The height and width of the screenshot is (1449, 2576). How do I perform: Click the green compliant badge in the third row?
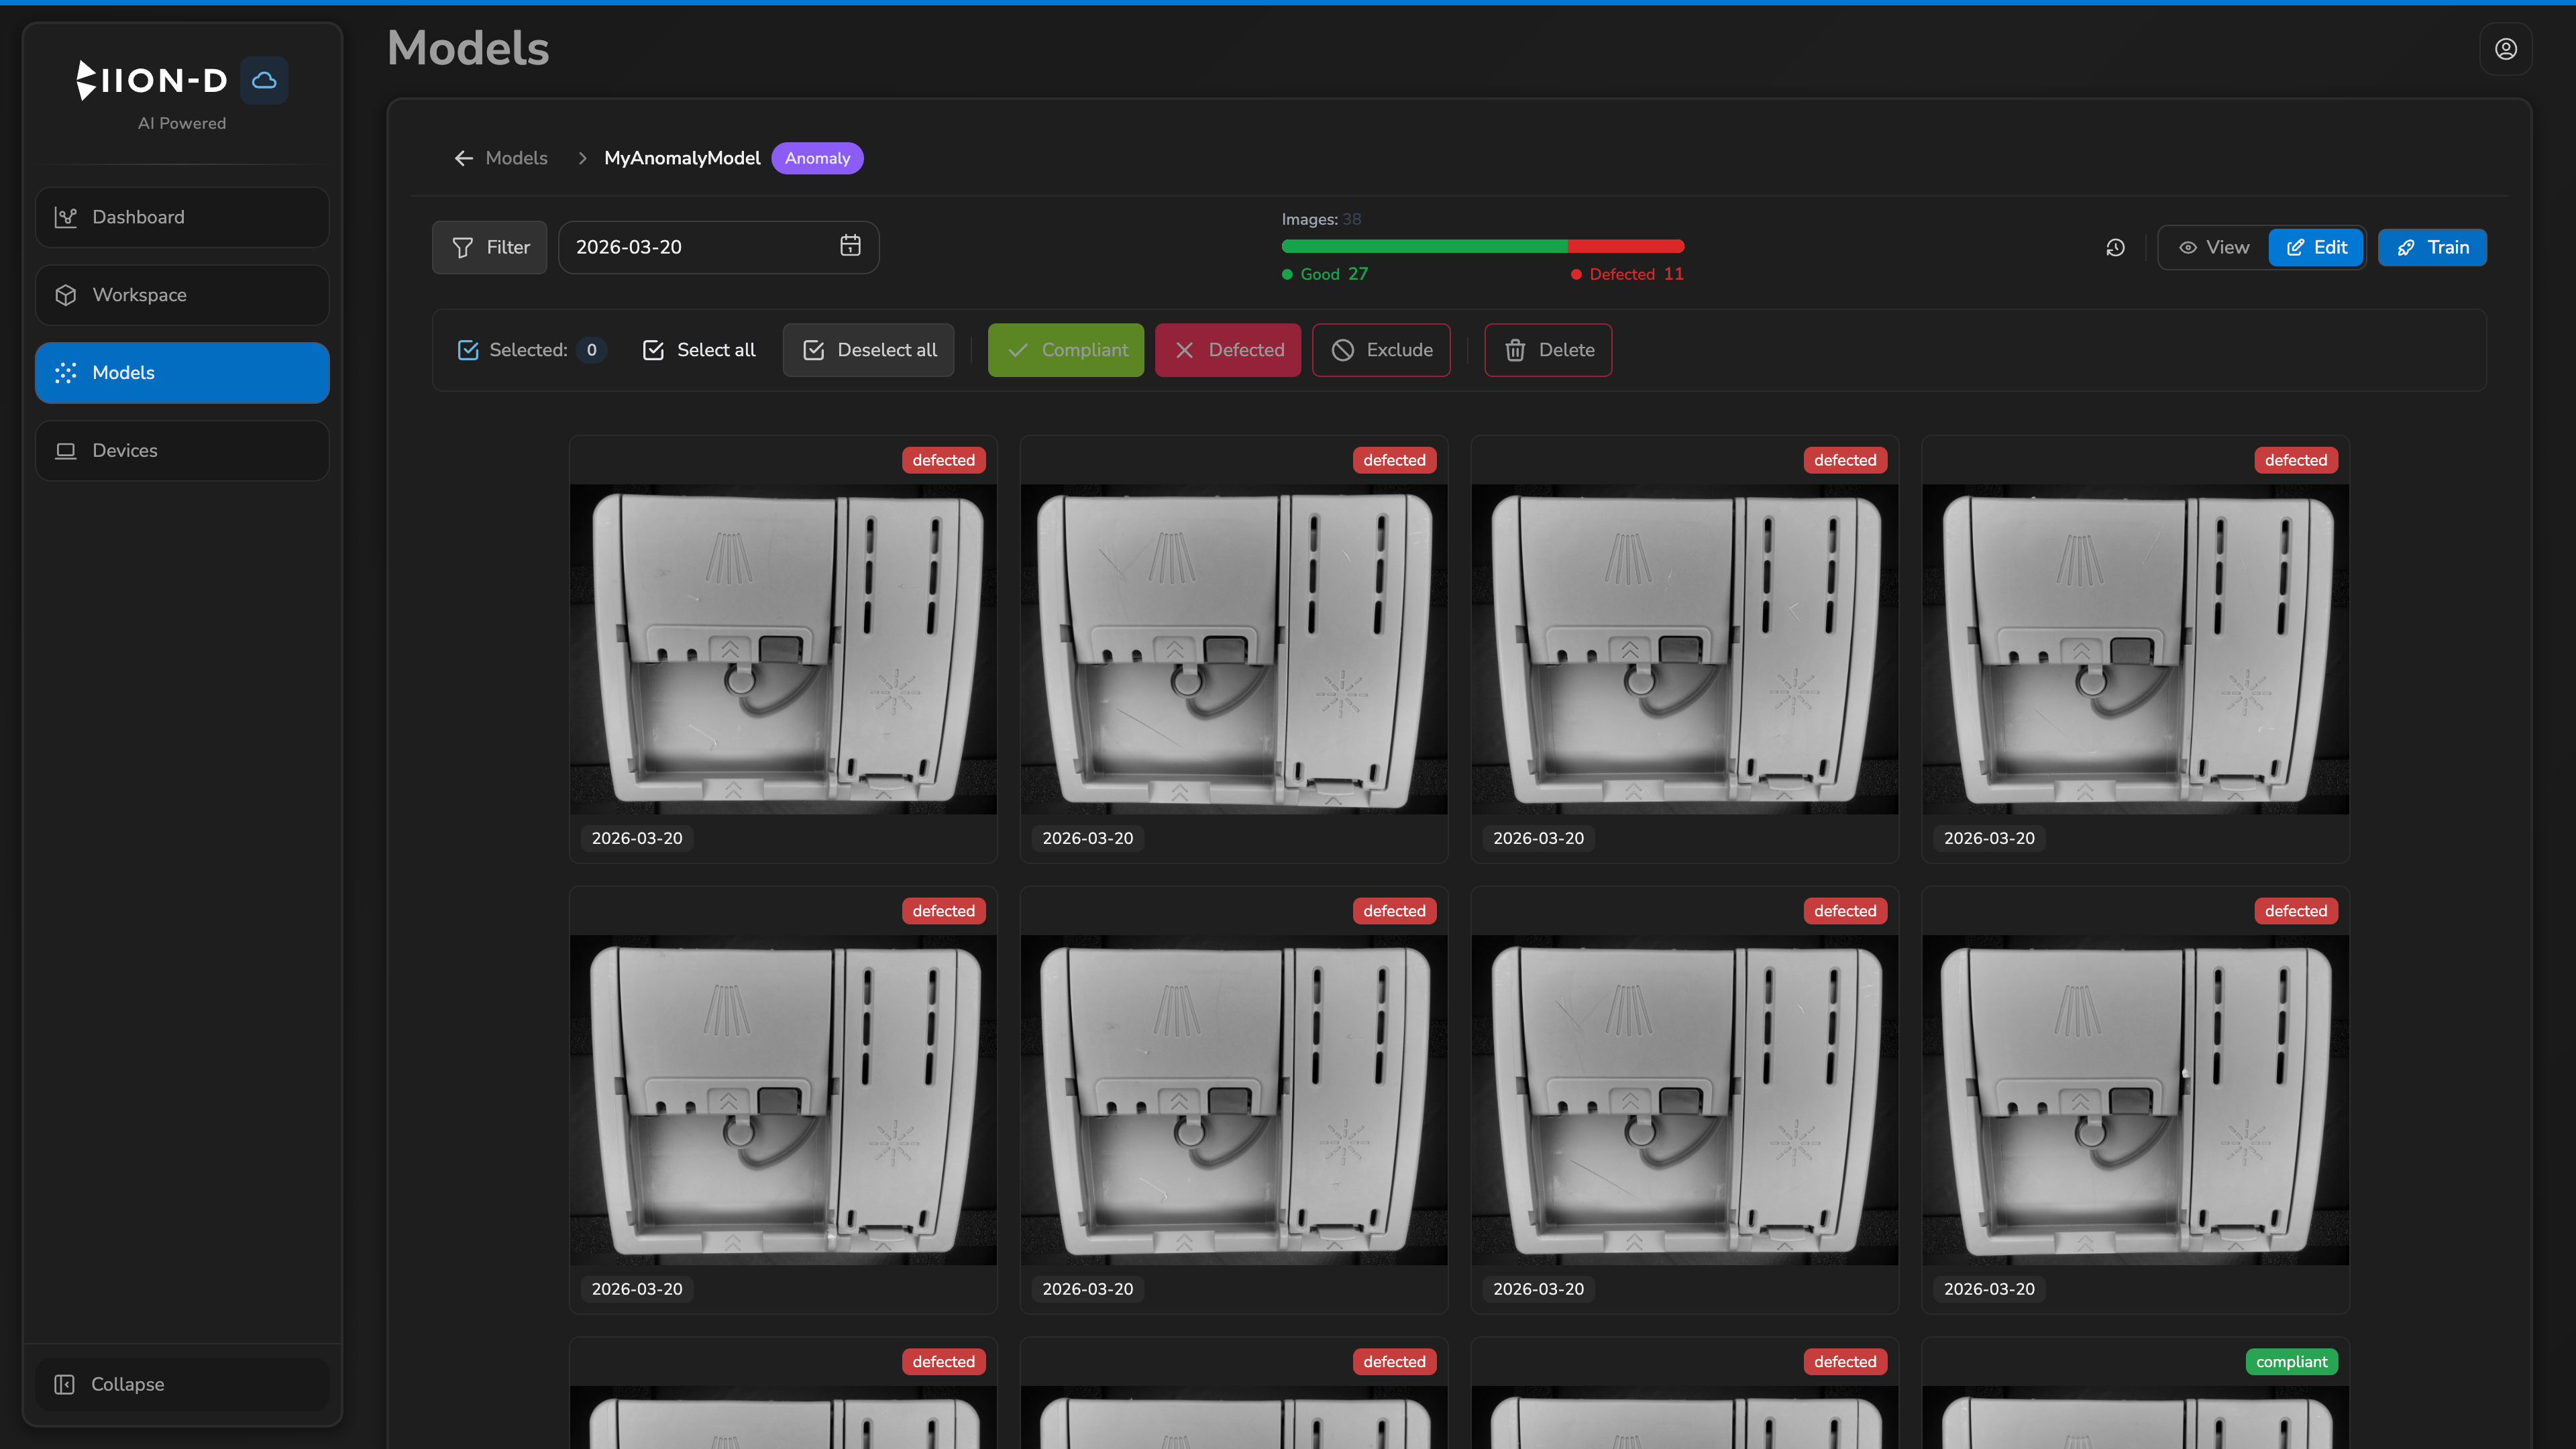click(x=2292, y=1362)
